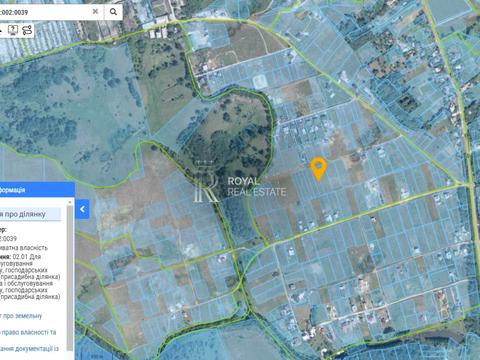Image resolution: width=480 pixels, height=360 pixels.
Task: Click the Royal Real Estate watermark logo
Action: click(239, 182)
